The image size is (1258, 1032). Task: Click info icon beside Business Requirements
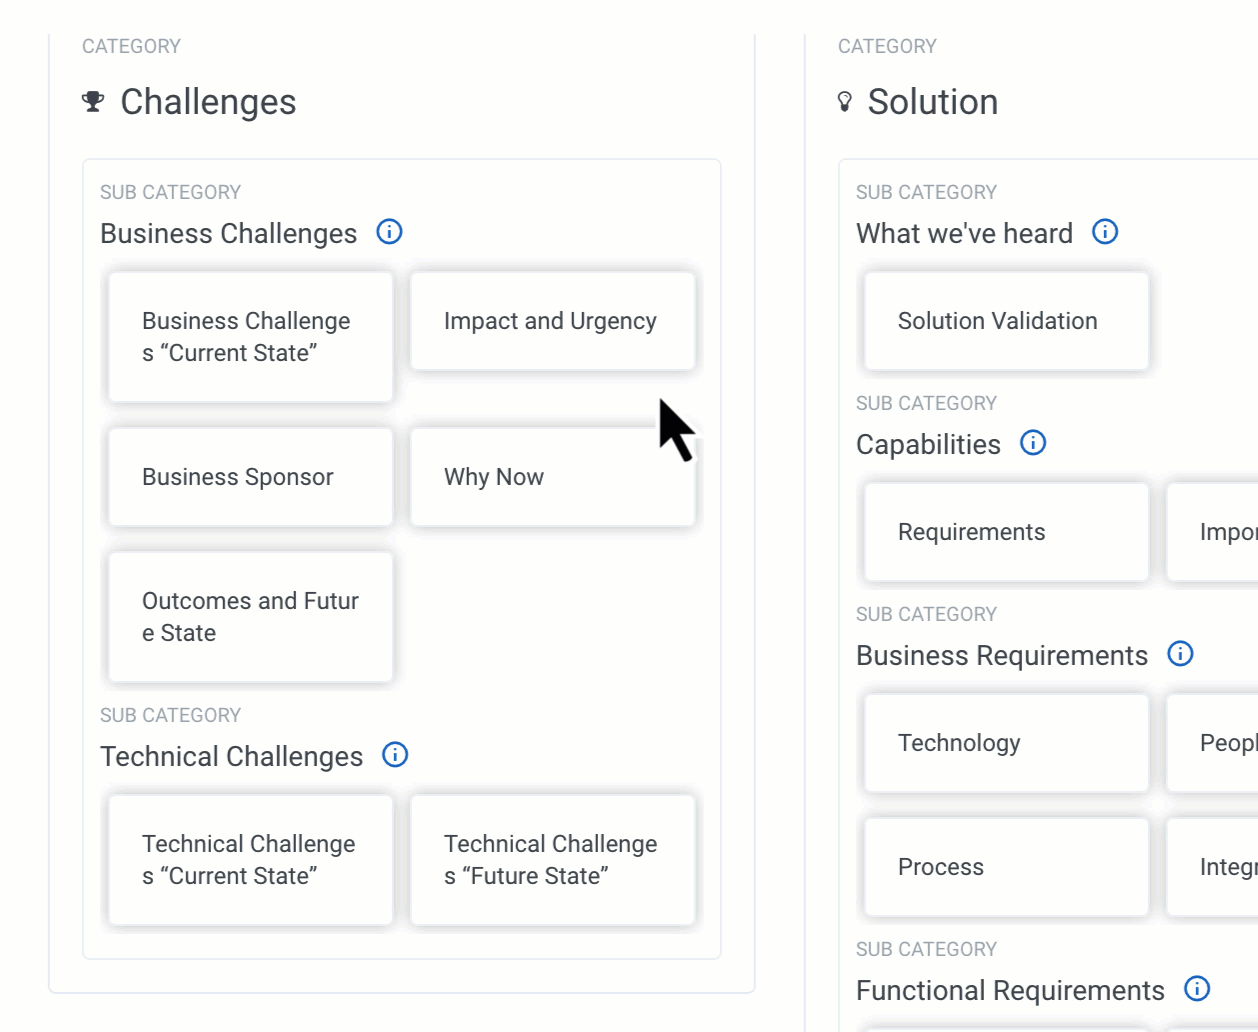tap(1180, 654)
